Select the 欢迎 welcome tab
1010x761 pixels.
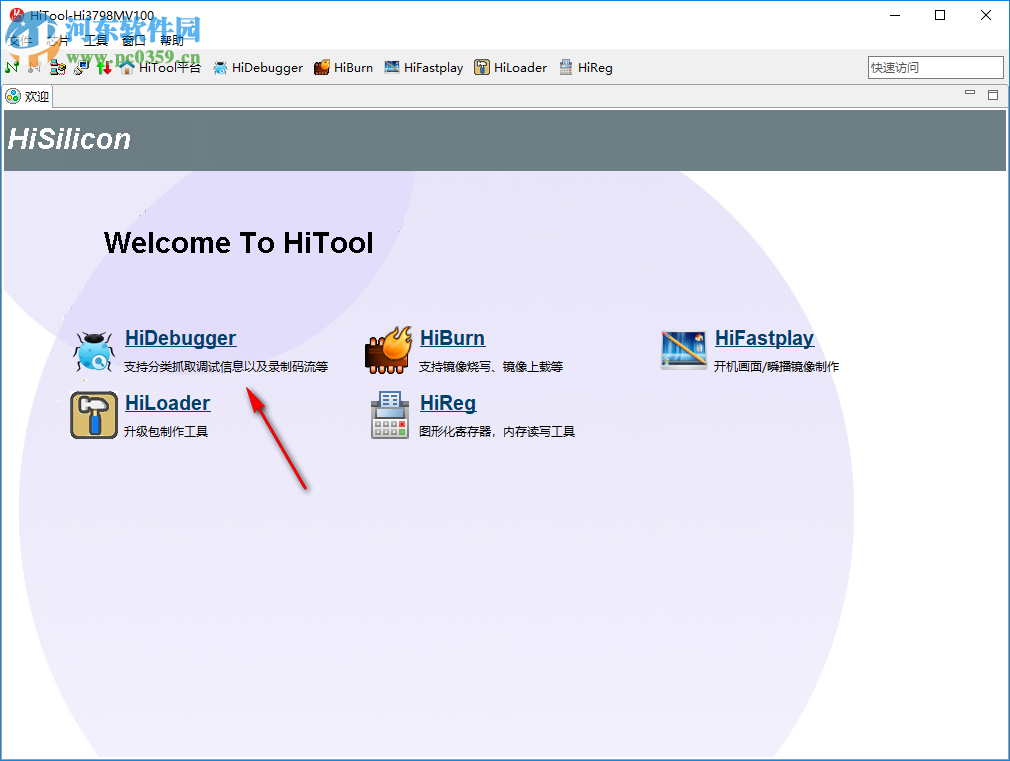click(x=27, y=97)
